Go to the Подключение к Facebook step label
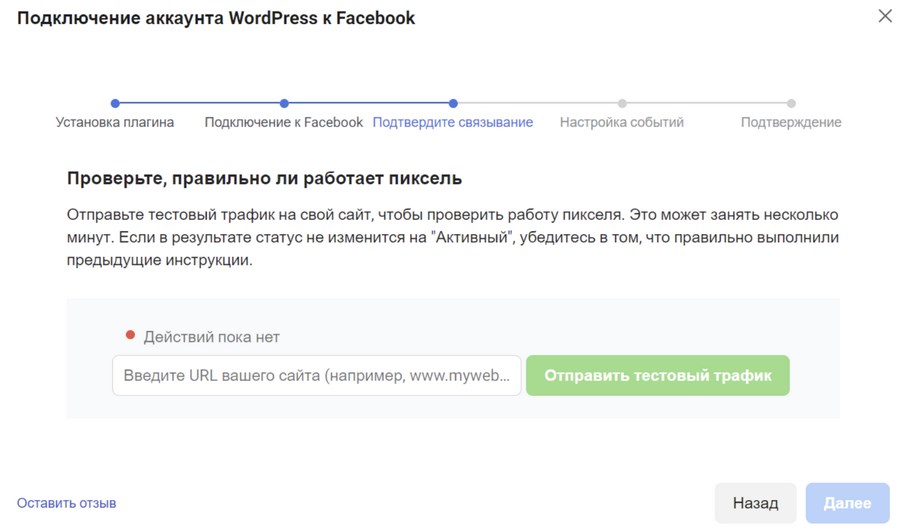The width and height of the screenshot is (900, 530). tap(284, 122)
